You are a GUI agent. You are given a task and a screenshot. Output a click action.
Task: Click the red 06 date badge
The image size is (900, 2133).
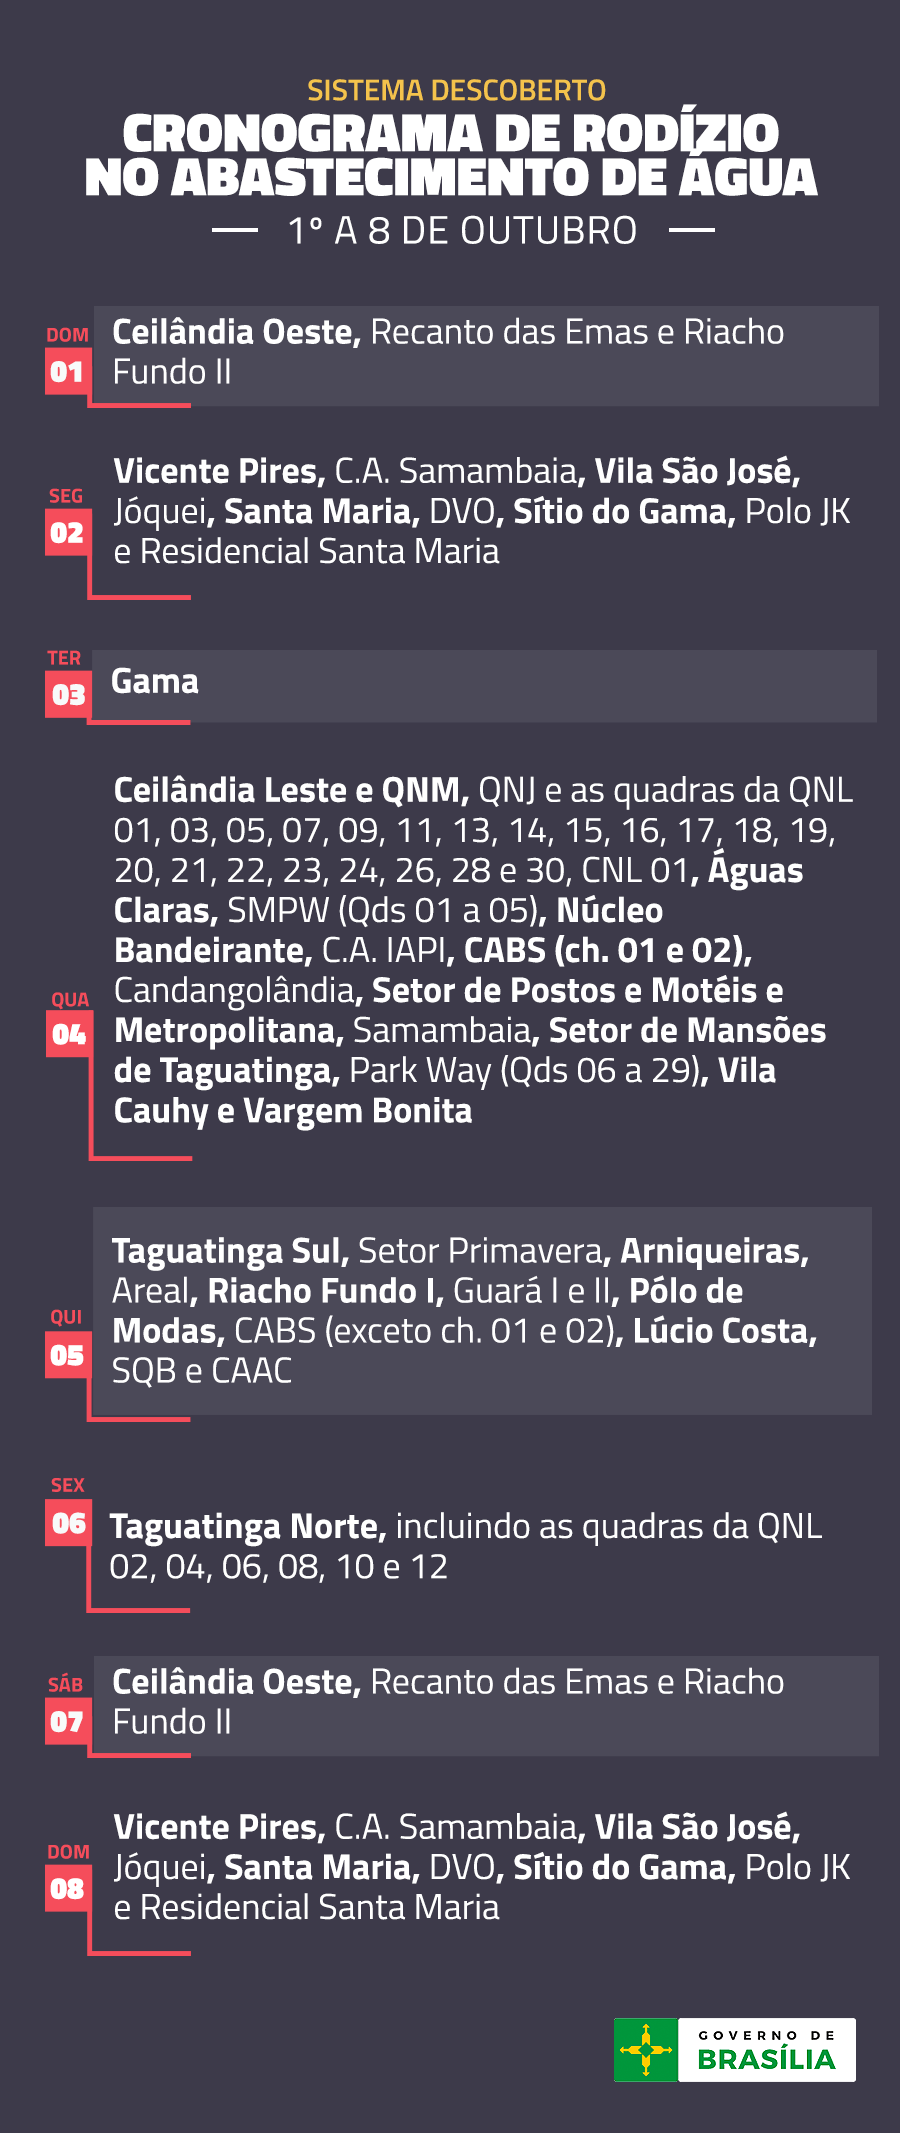point(68,1524)
